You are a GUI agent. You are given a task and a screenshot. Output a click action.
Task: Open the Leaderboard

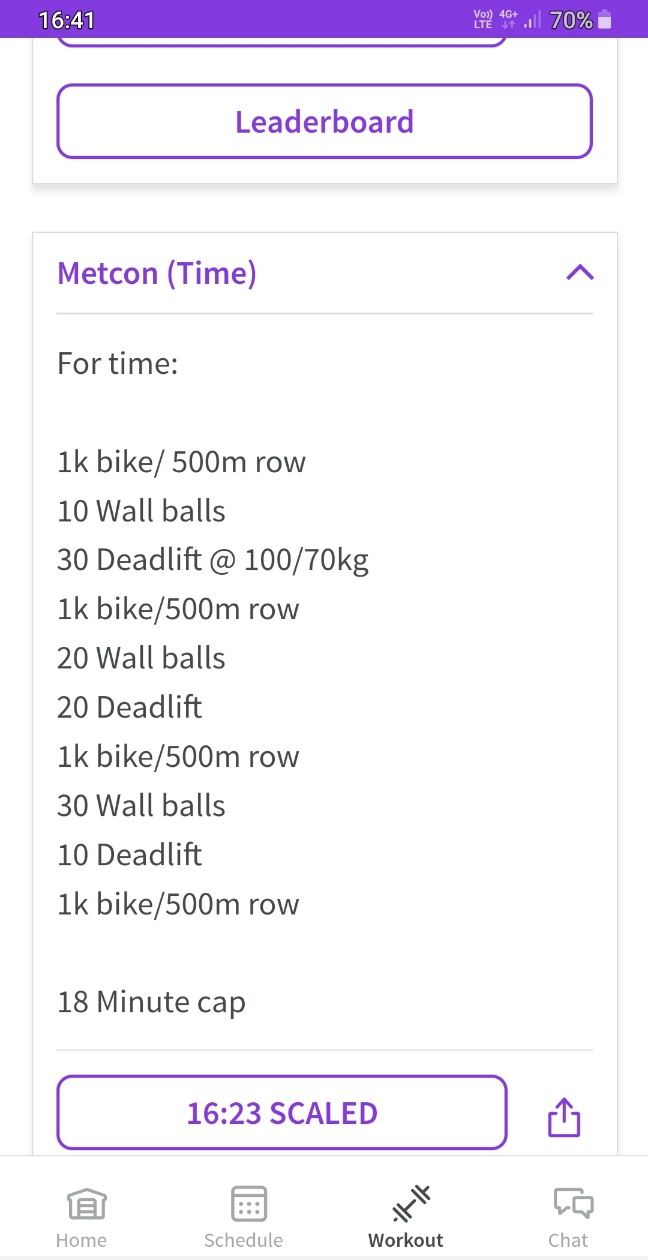324,122
